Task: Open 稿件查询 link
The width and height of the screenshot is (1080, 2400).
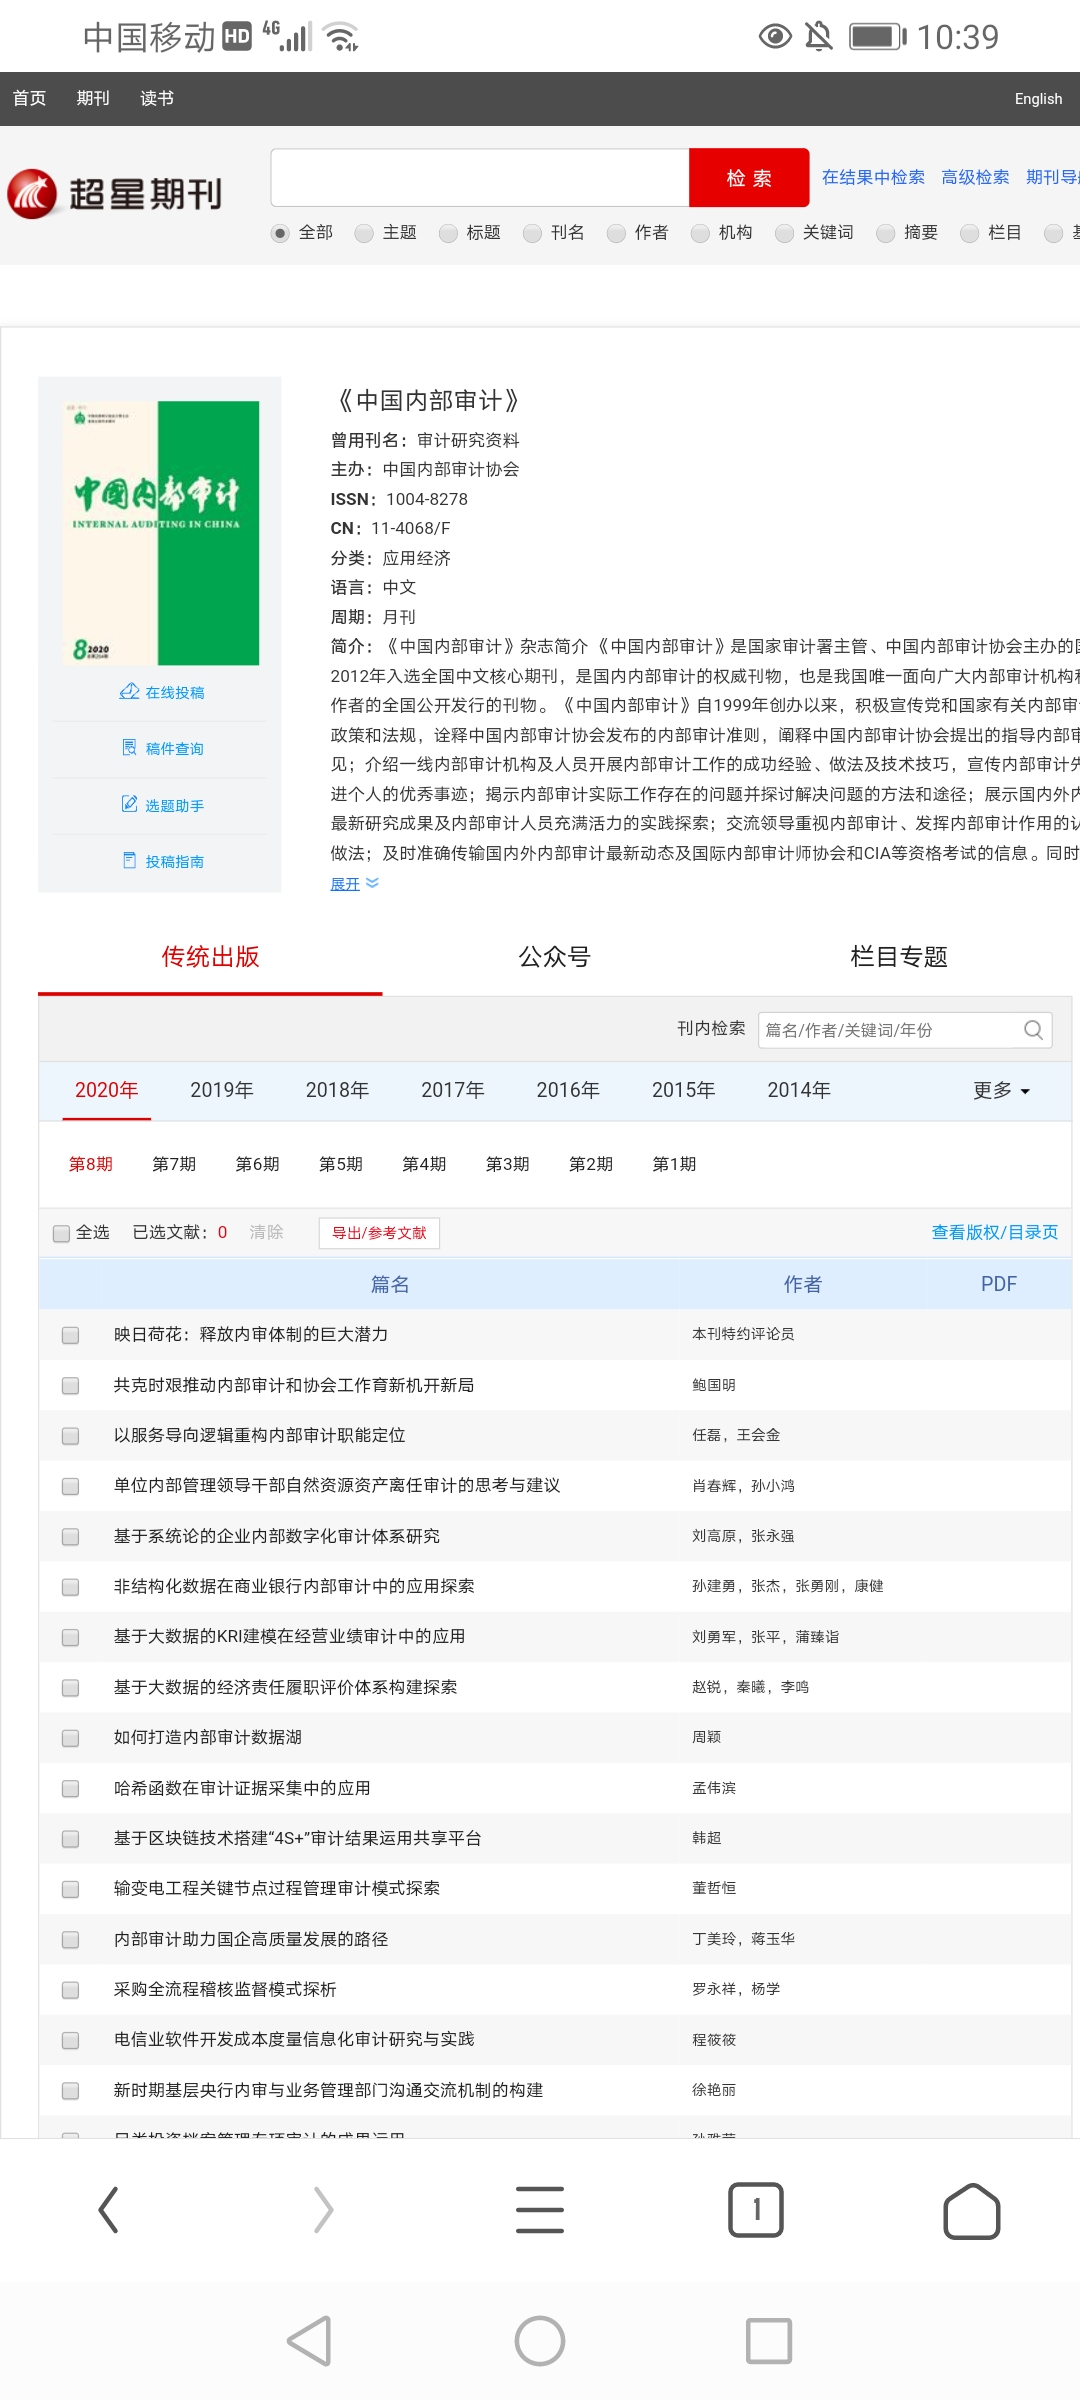Action: click(162, 748)
